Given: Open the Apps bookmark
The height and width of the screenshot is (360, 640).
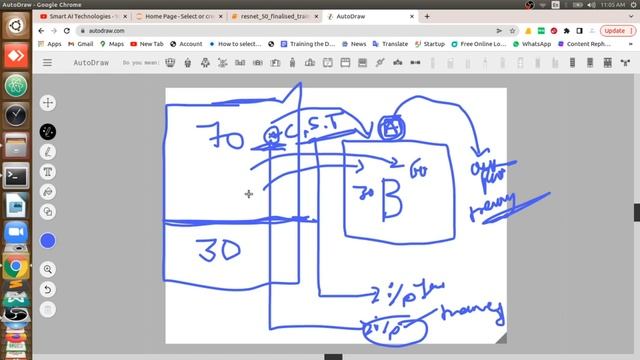Looking at the screenshot, I should (49, 44).
